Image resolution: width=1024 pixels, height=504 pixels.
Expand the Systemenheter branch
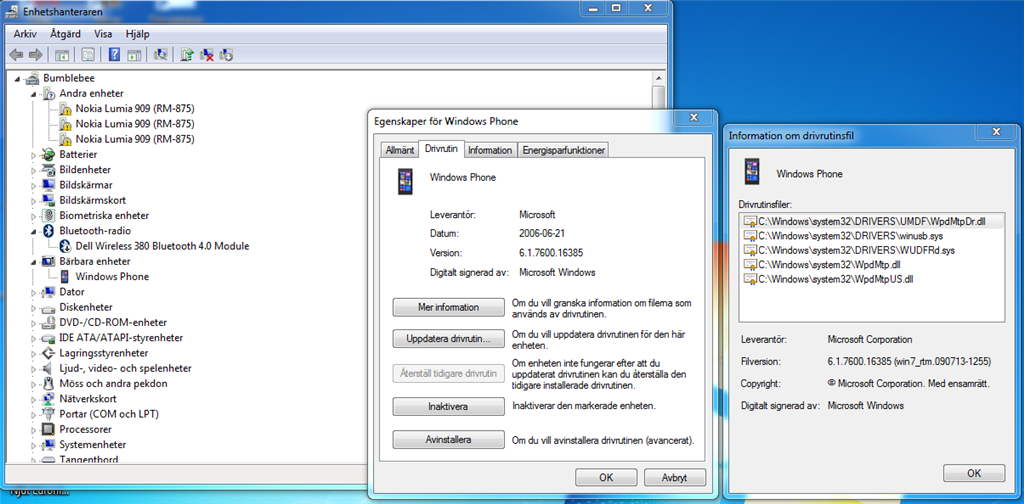(34, 445)
